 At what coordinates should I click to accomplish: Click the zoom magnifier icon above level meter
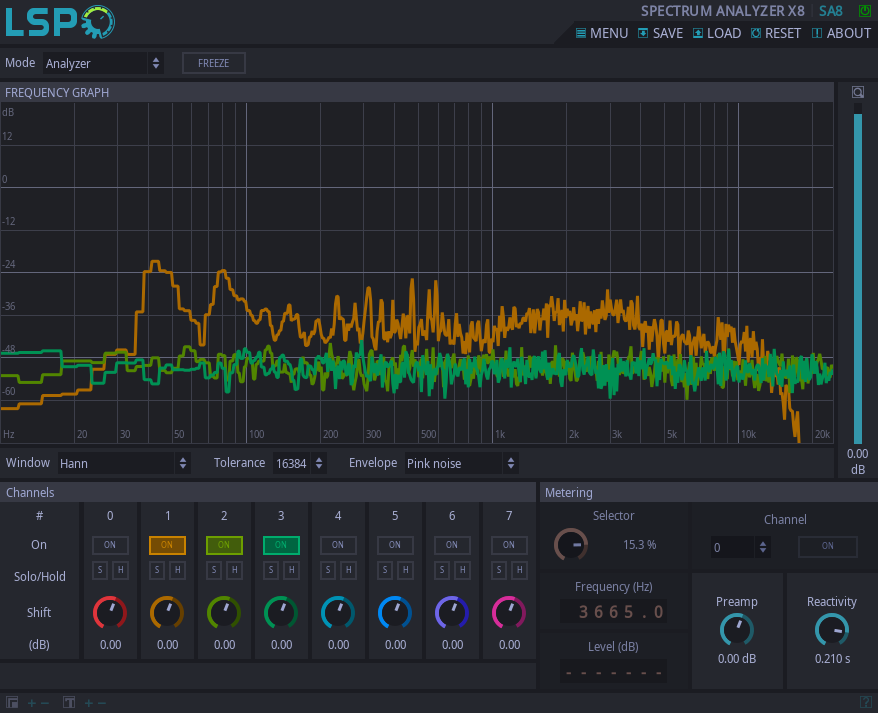click(858, 92)
